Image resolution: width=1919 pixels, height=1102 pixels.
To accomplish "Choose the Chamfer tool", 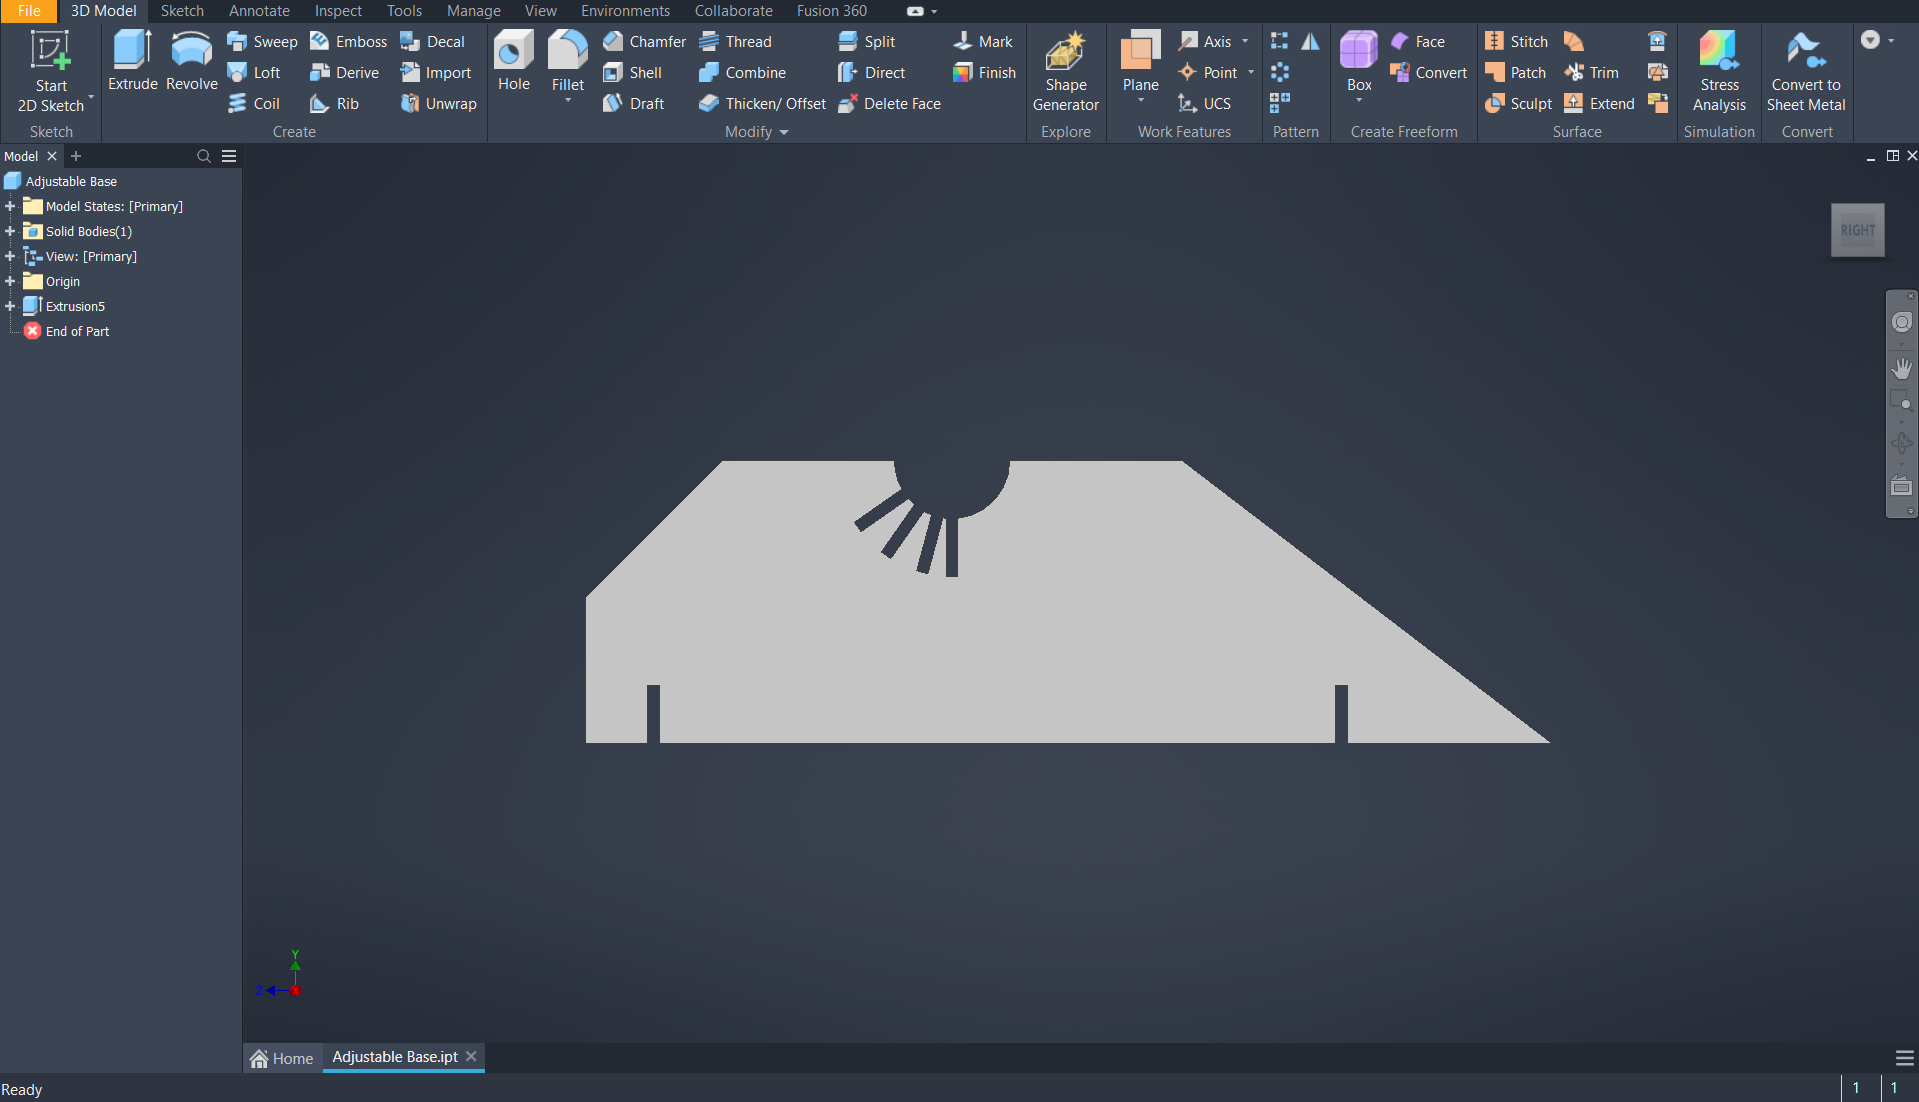I will 644,41.
